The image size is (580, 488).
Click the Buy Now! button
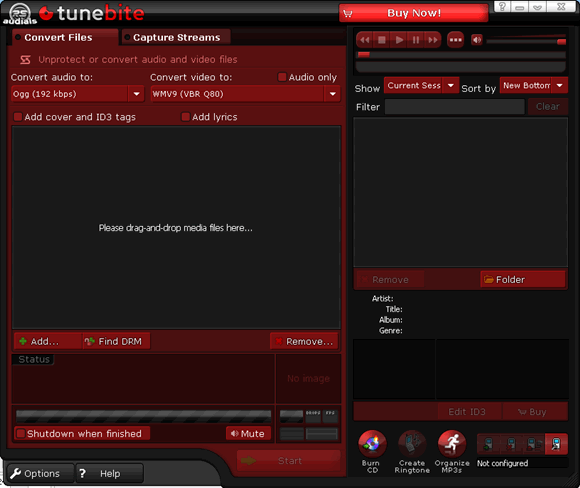(414, 13)
